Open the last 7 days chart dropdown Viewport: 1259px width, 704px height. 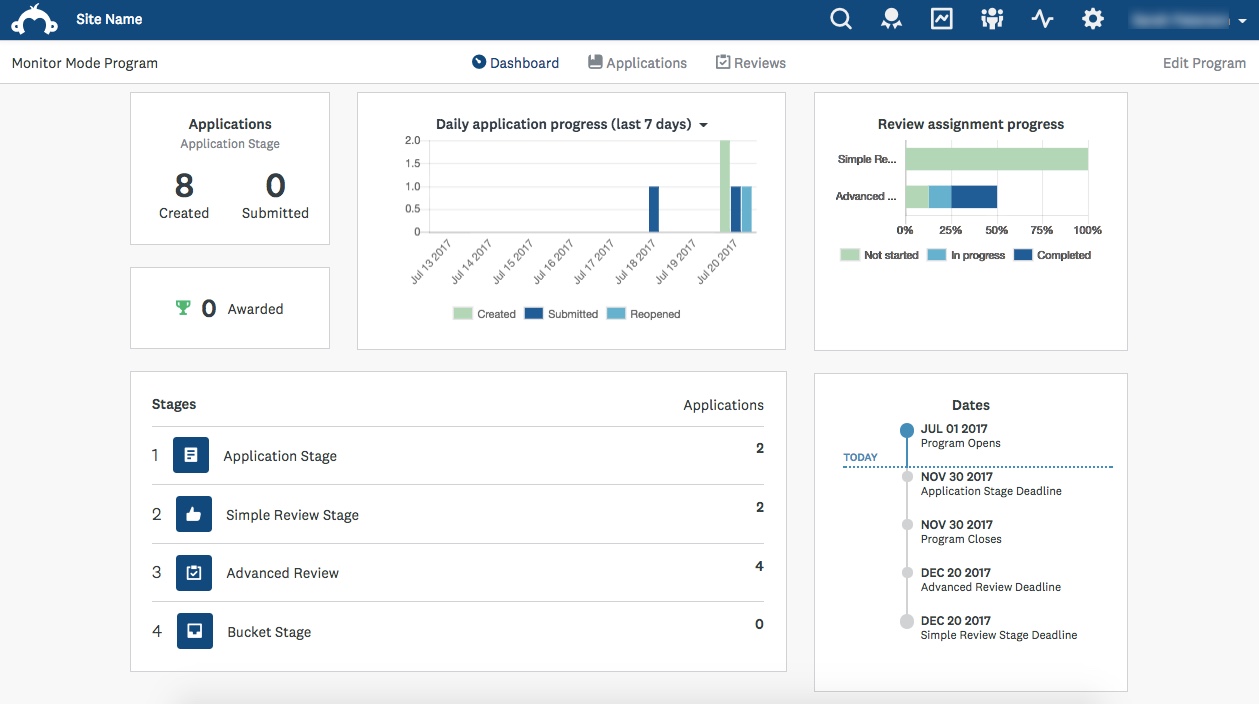(704, 124)
